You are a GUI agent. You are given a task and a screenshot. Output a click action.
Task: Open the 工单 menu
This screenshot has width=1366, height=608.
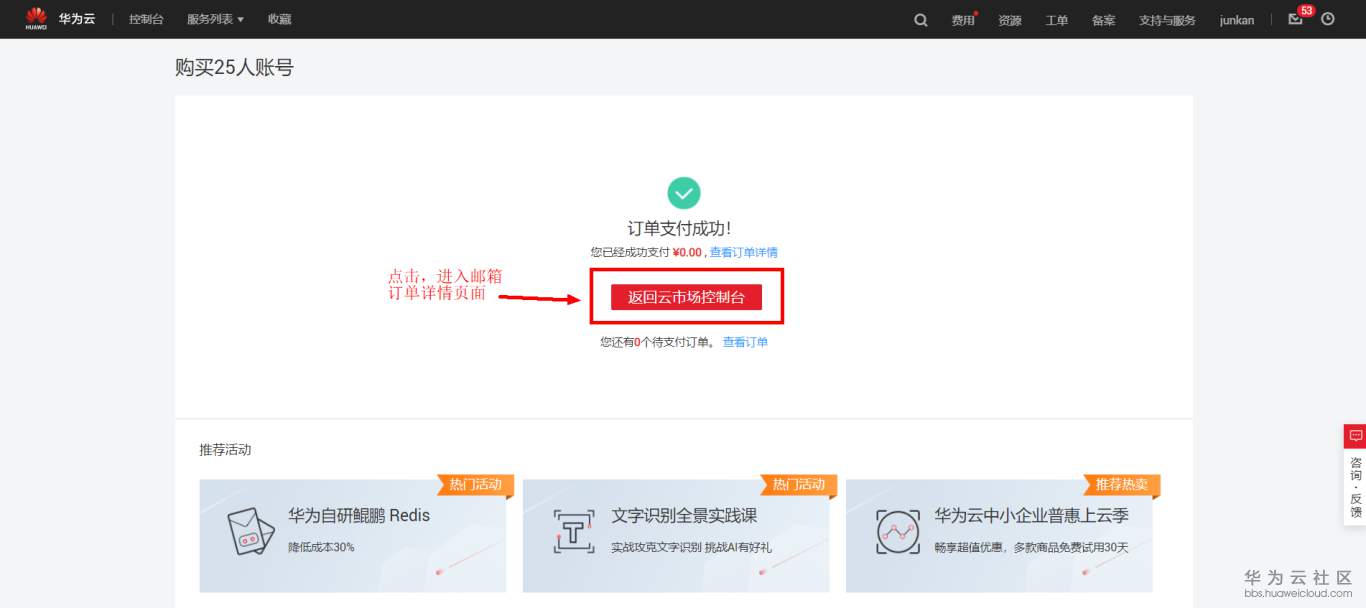(x=1057, y=20)
